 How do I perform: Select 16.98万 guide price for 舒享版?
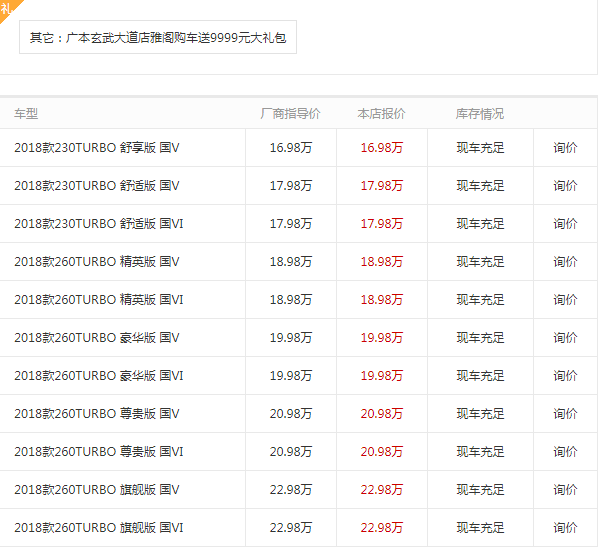pos(291,148)
